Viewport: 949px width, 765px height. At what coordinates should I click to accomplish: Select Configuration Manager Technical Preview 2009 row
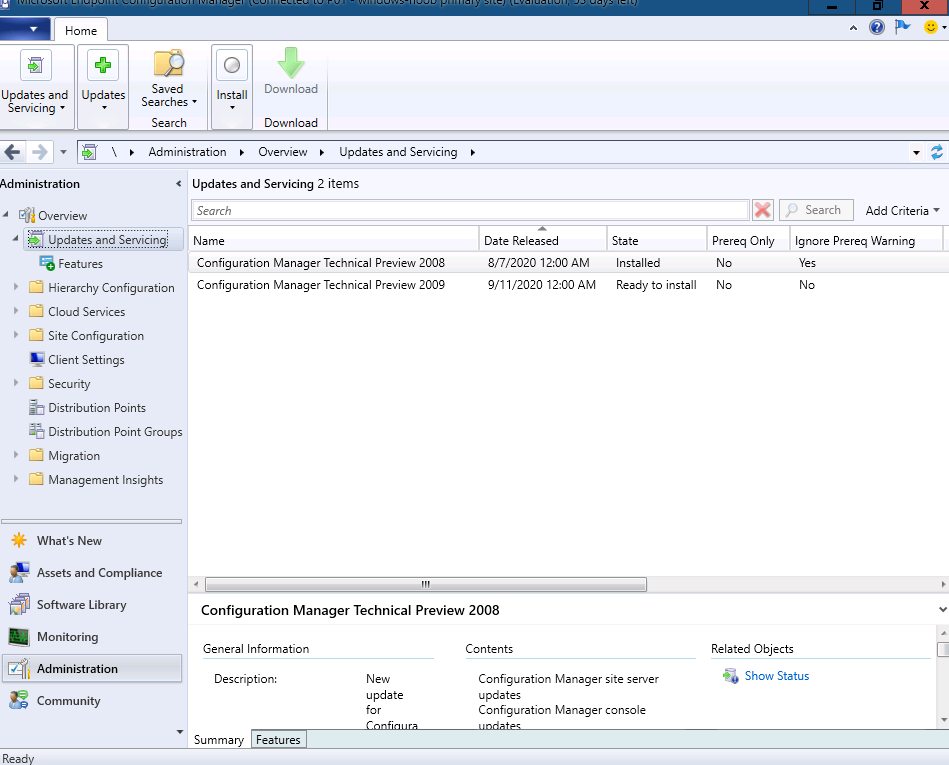coord(568,284)
